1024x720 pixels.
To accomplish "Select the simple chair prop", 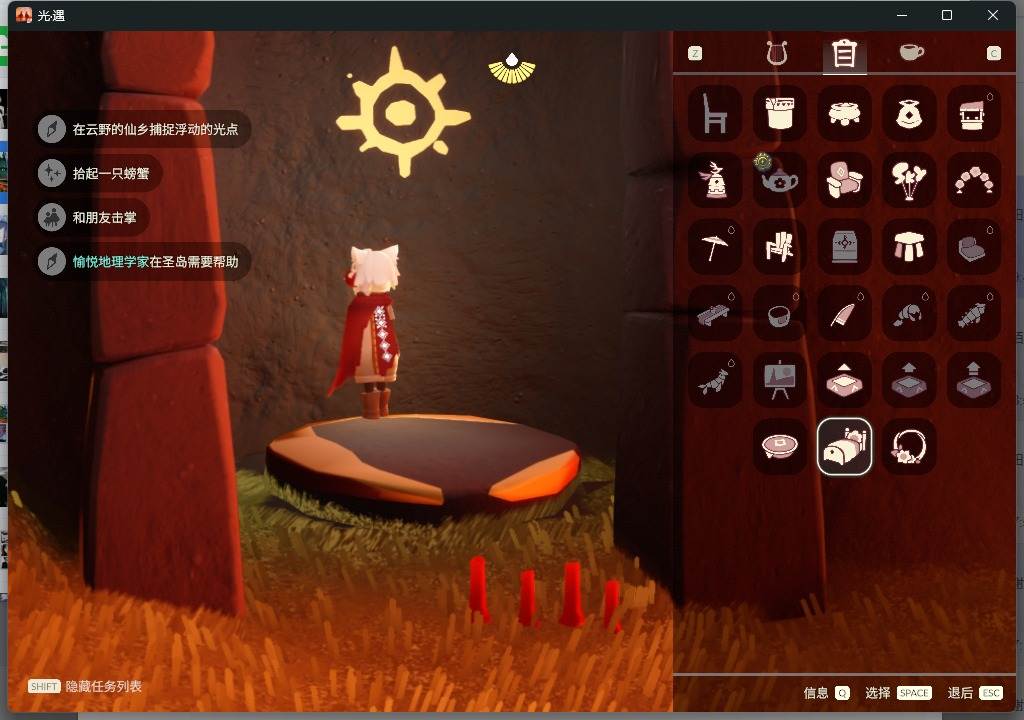I will [x=715, y=113].
